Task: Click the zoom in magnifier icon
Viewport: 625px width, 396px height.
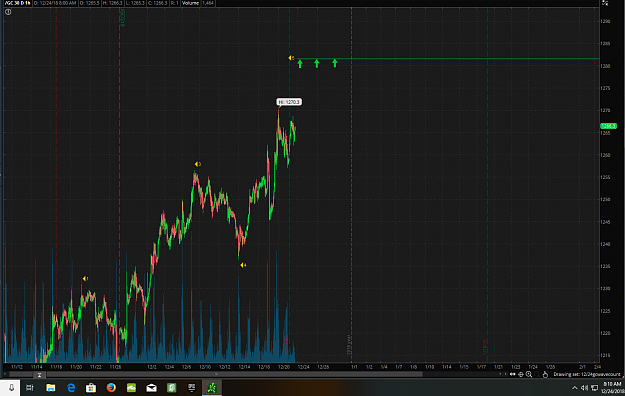Action: point(529,374)
